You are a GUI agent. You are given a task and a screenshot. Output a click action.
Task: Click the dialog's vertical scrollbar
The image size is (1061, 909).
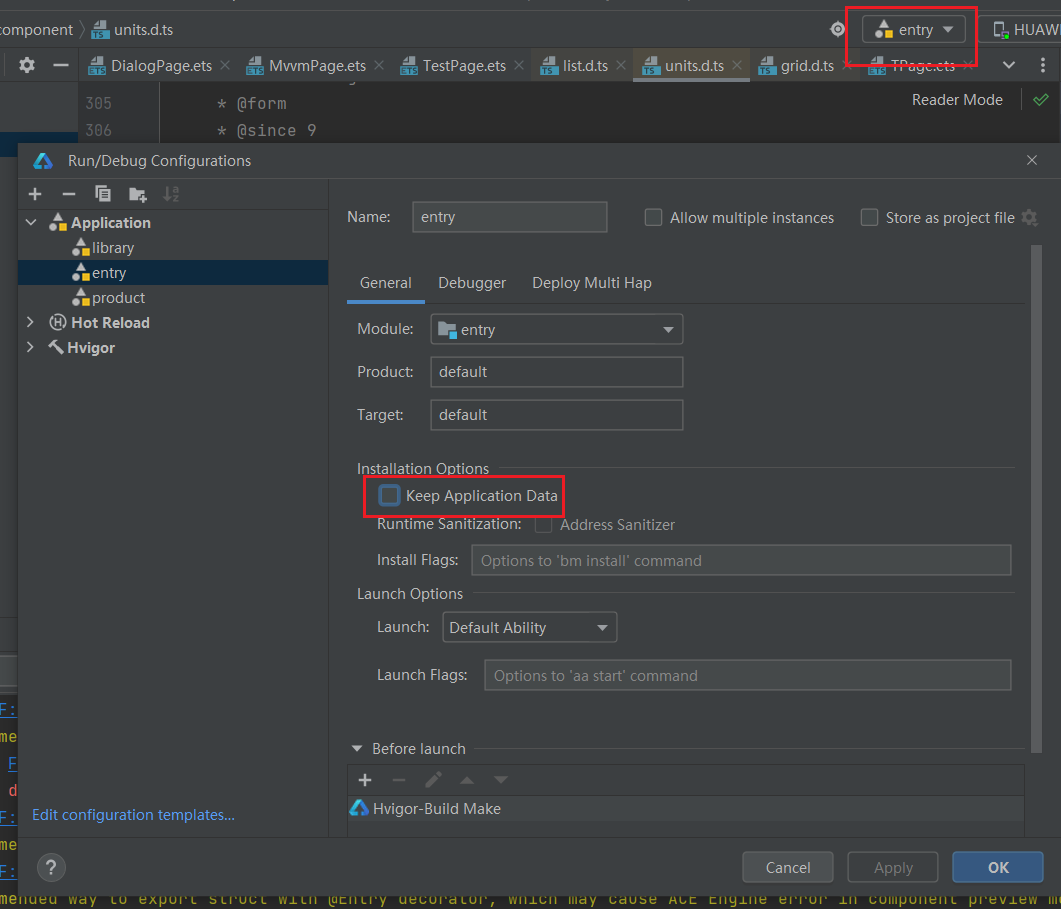tap(1036, 498)
